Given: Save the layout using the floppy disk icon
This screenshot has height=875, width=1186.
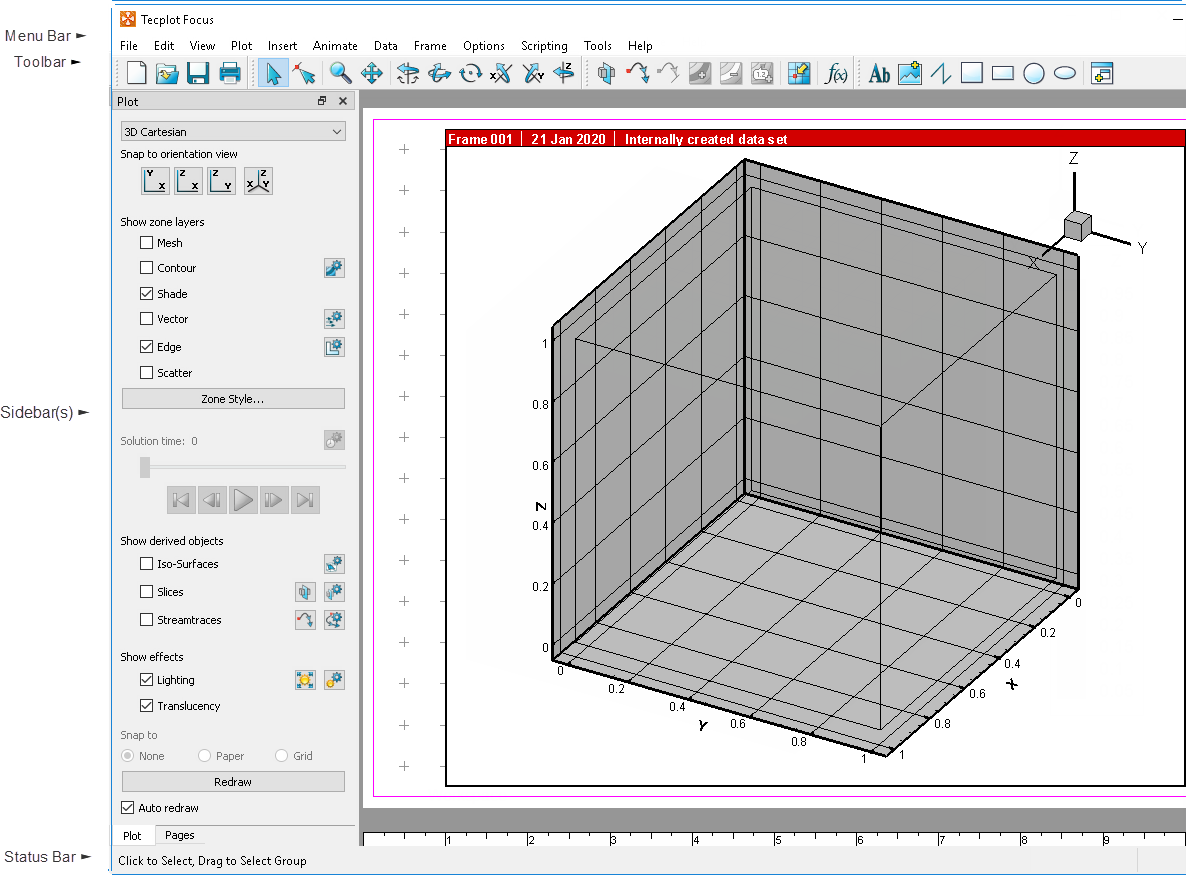Looking at the screenshot, I should tap(198, 73).
